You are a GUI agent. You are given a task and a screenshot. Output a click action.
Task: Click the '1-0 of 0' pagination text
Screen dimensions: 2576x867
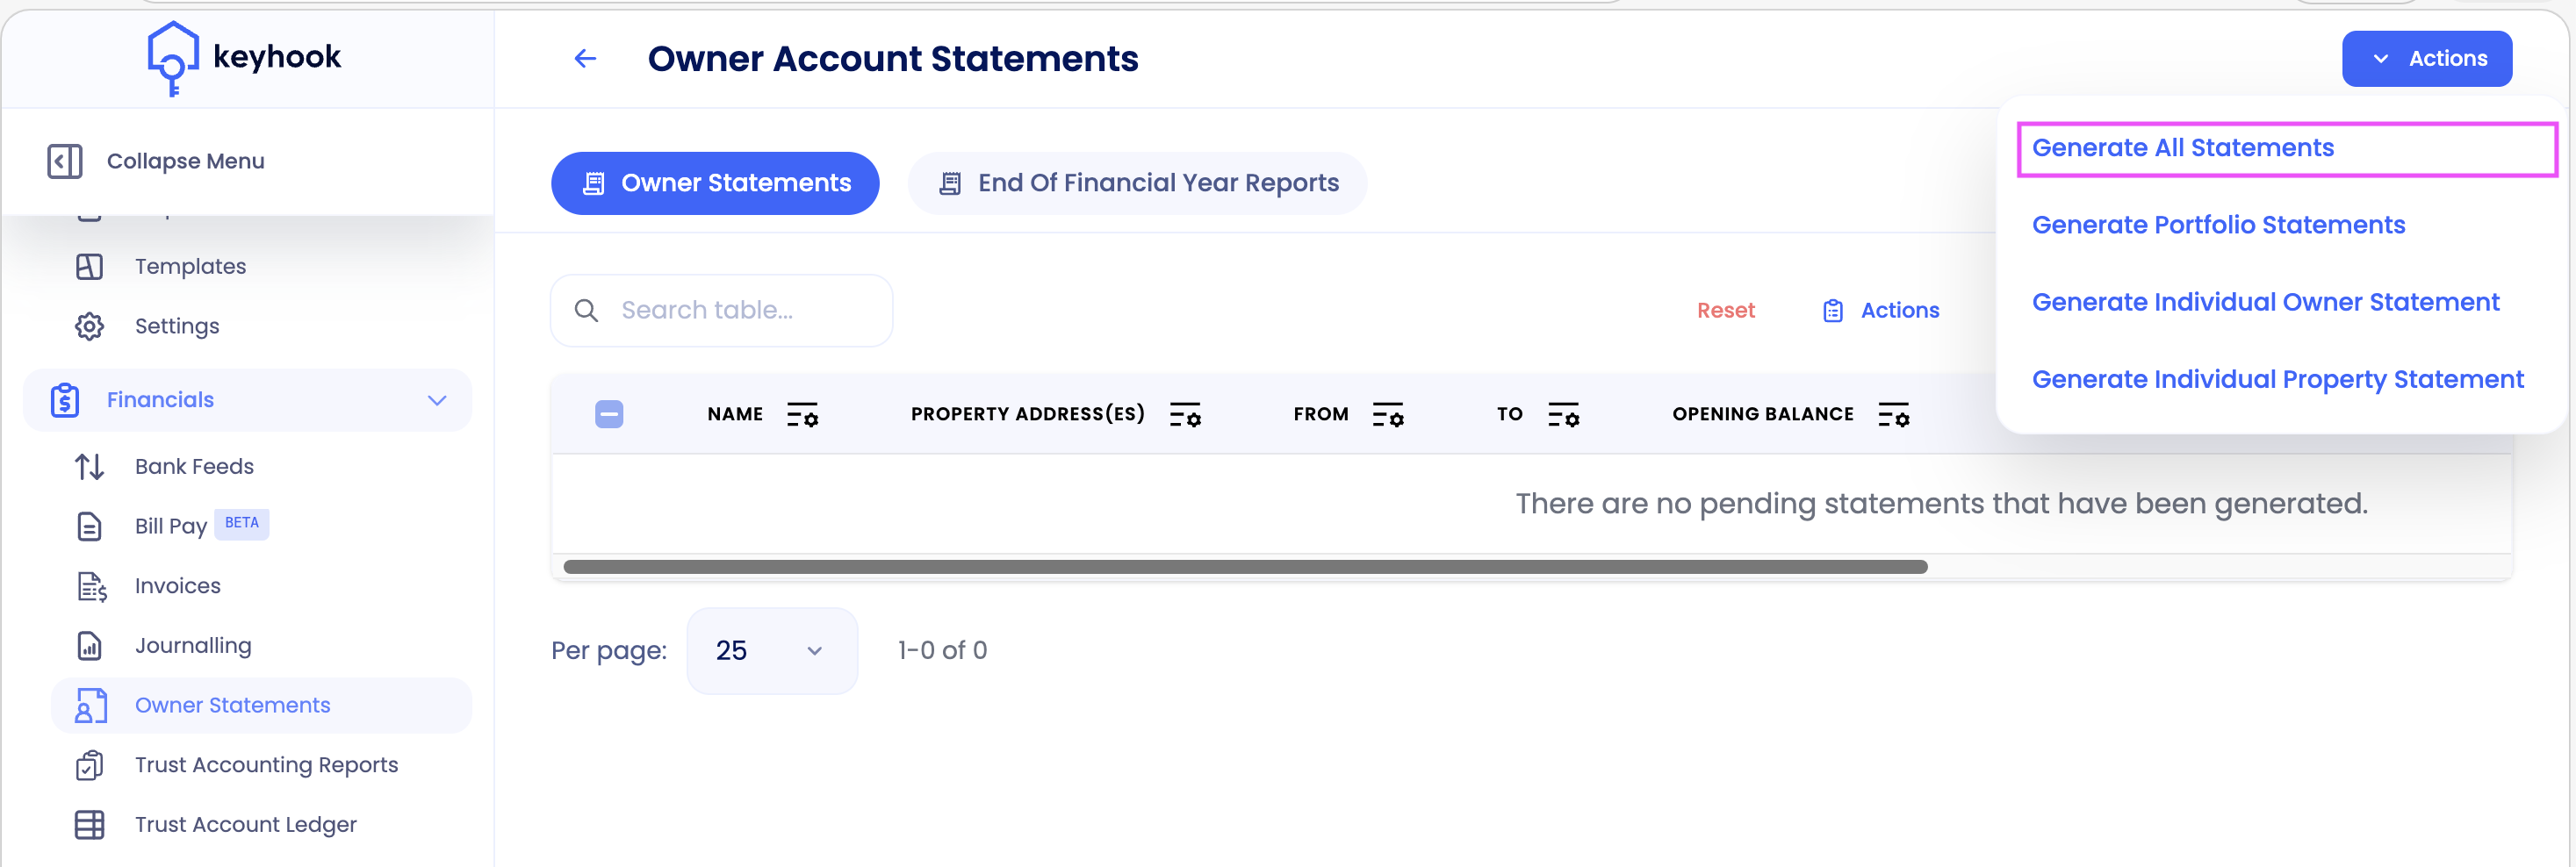pyautogui.click(x=942, y=651)
